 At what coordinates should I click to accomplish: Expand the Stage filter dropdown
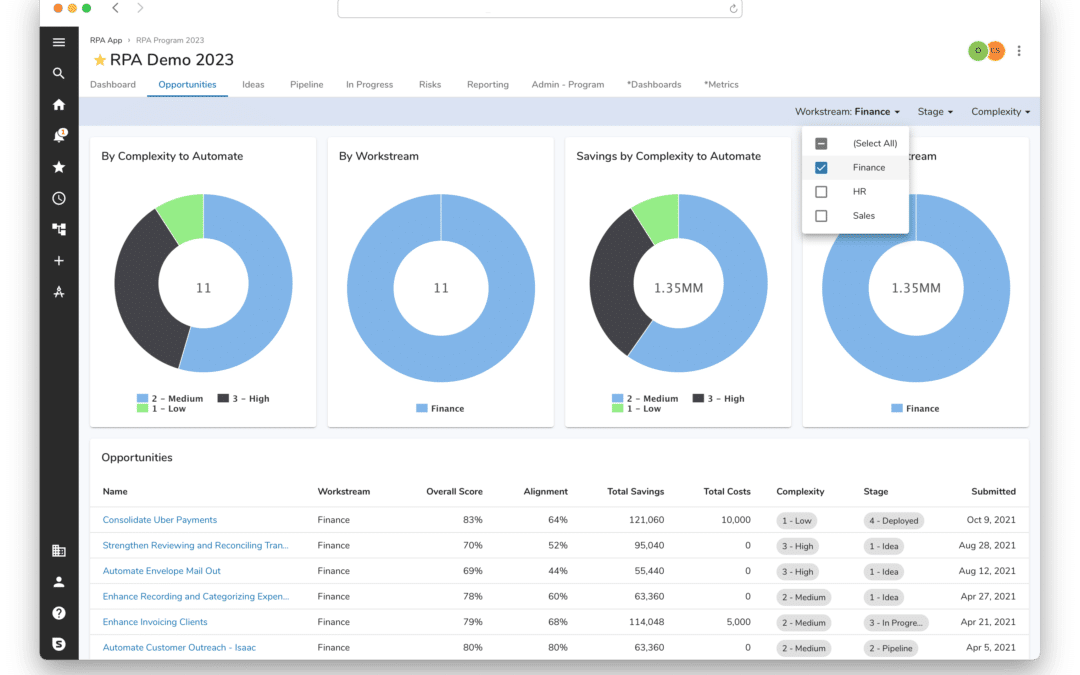tap(935, 112)
